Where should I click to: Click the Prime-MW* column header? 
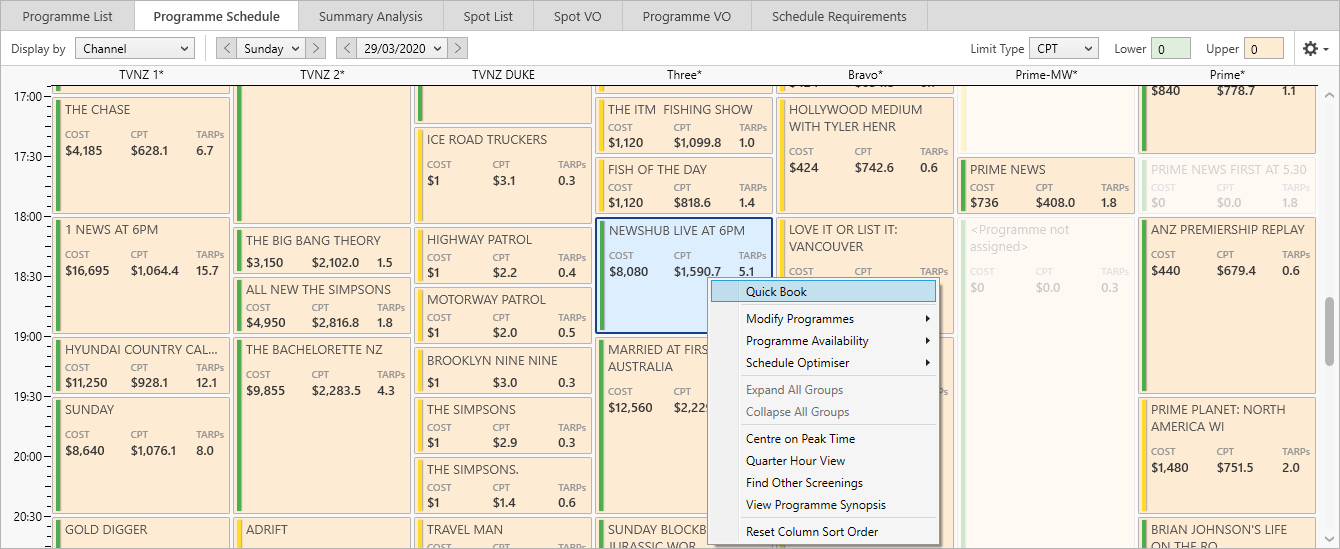tap(1046, 75)
